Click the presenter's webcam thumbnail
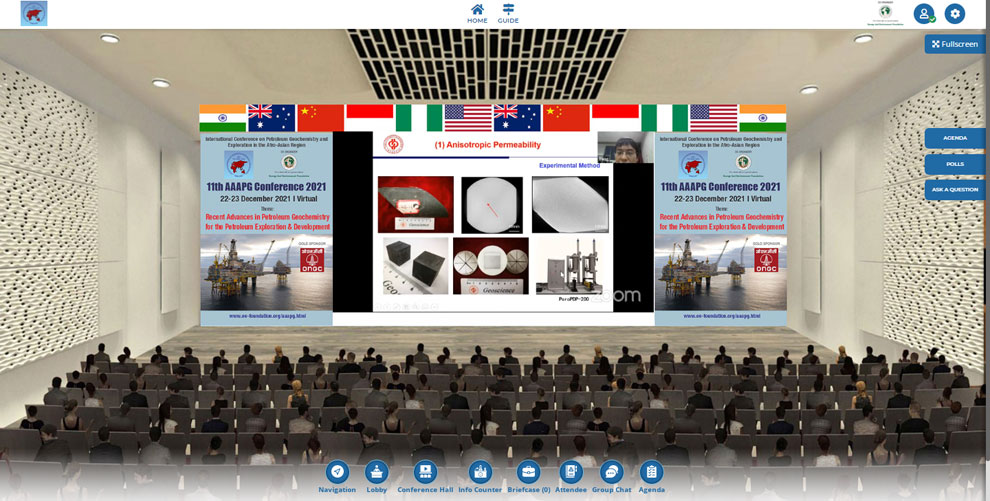 point(626,148)
